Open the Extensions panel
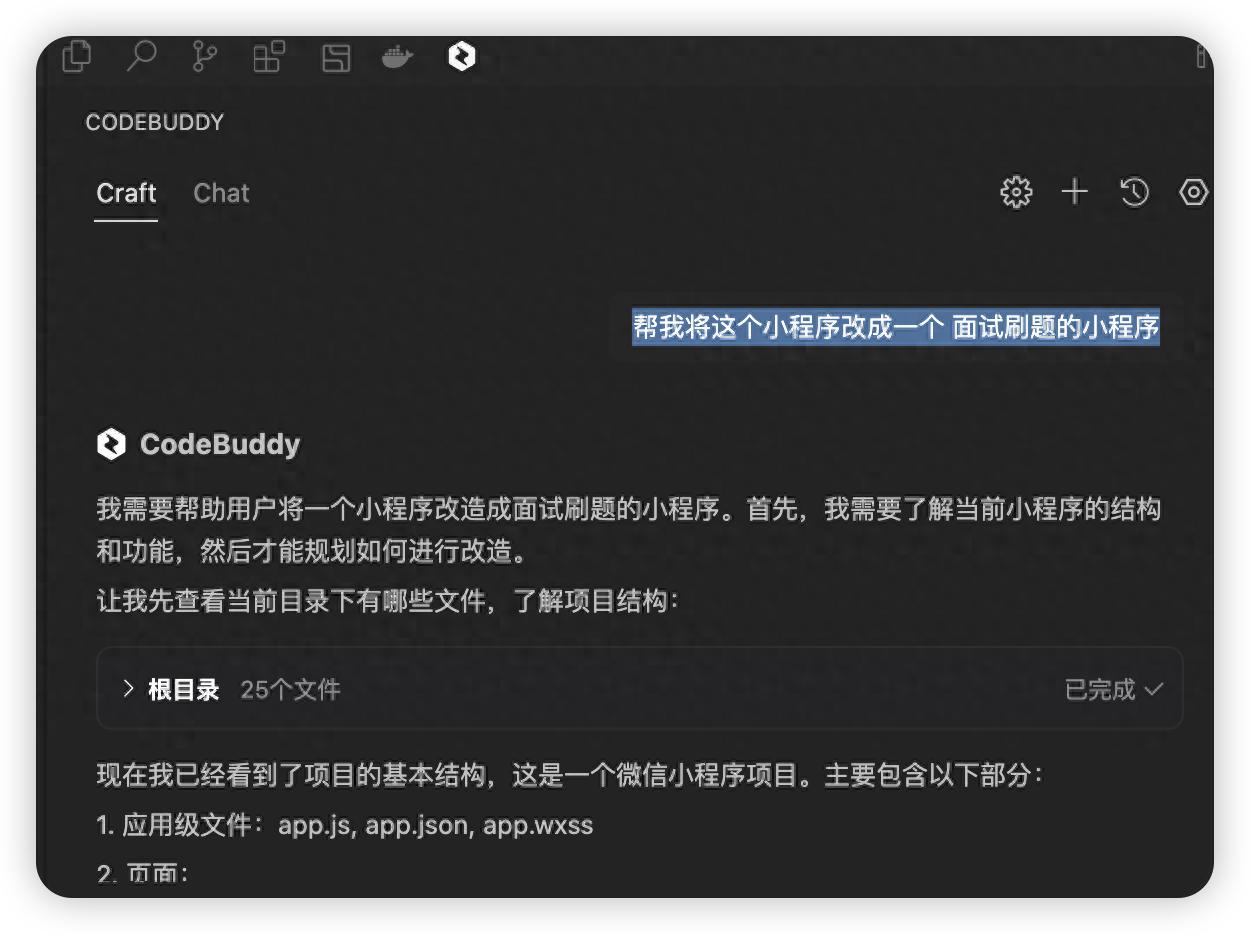This screenshot has width=1250, height=934. (x=269, y=58)
